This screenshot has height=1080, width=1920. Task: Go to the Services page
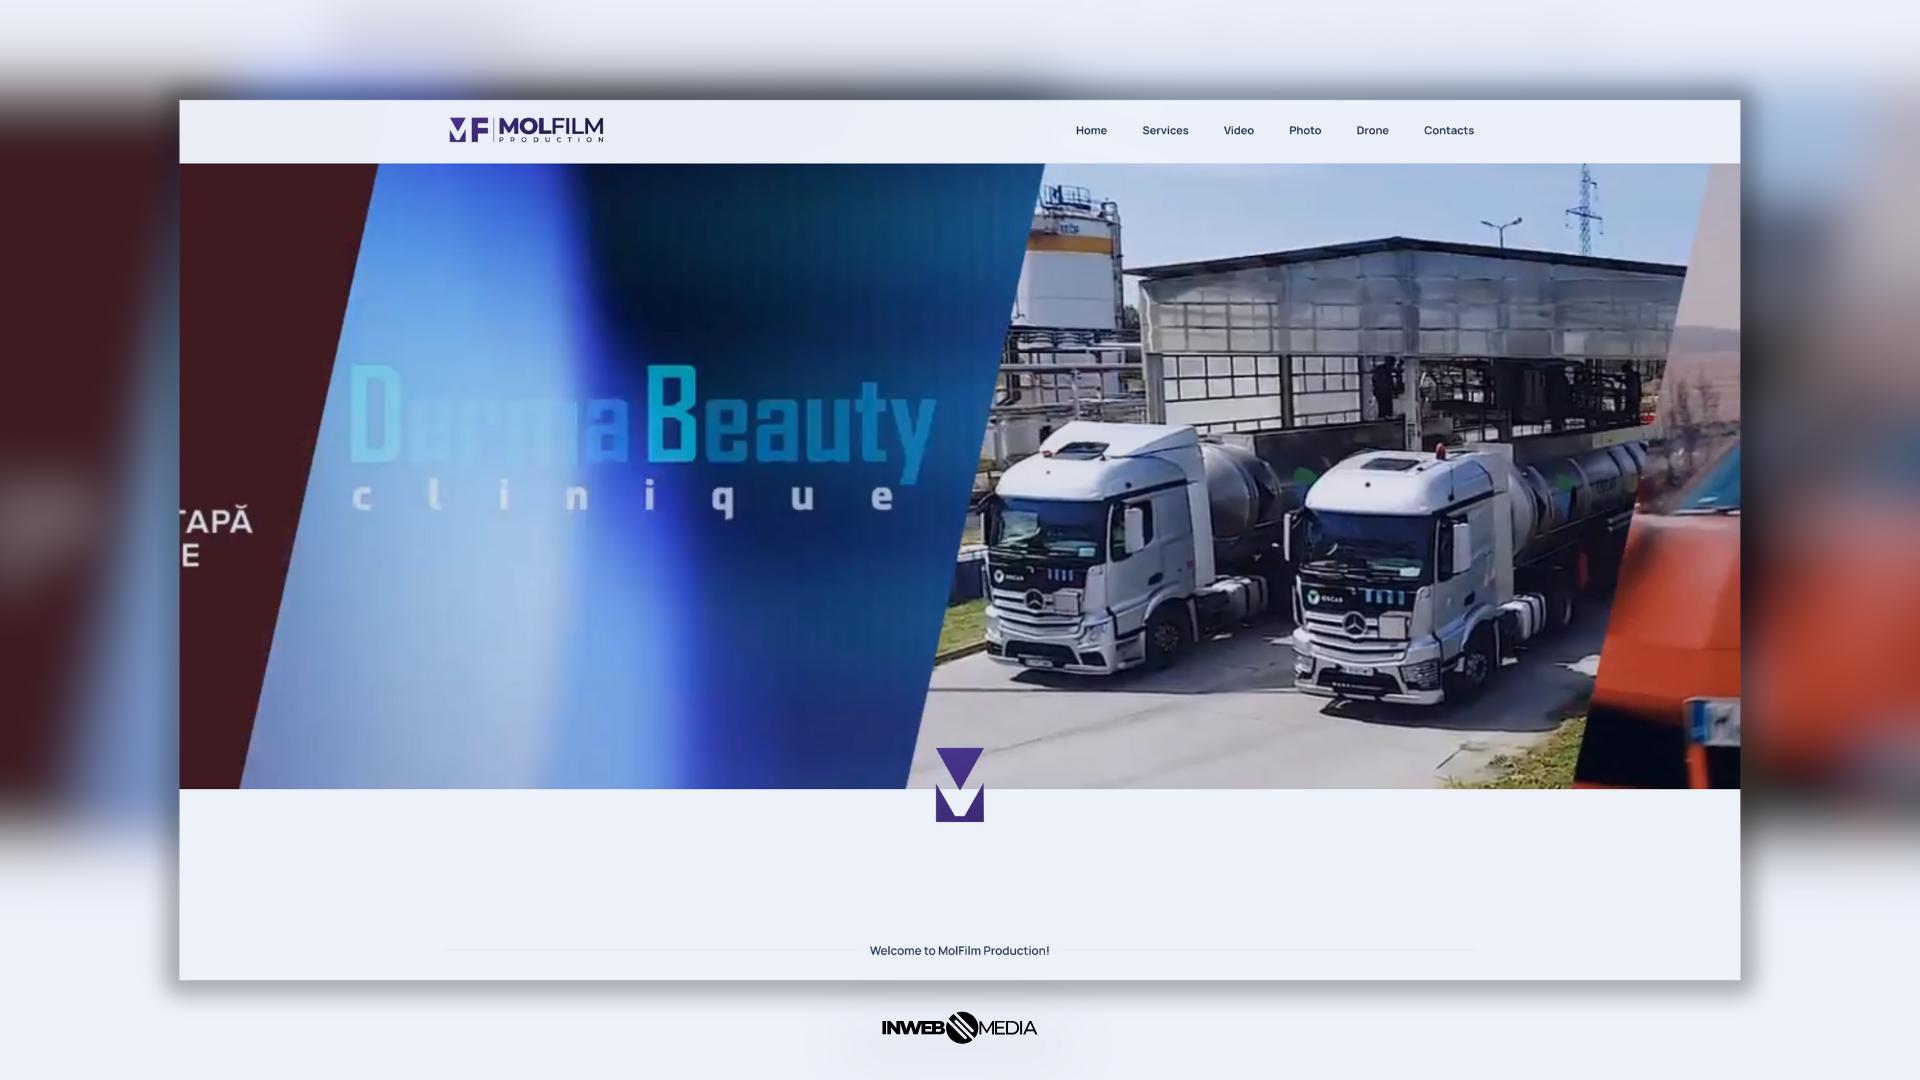pyautogui.click(x=1165, y=131)
